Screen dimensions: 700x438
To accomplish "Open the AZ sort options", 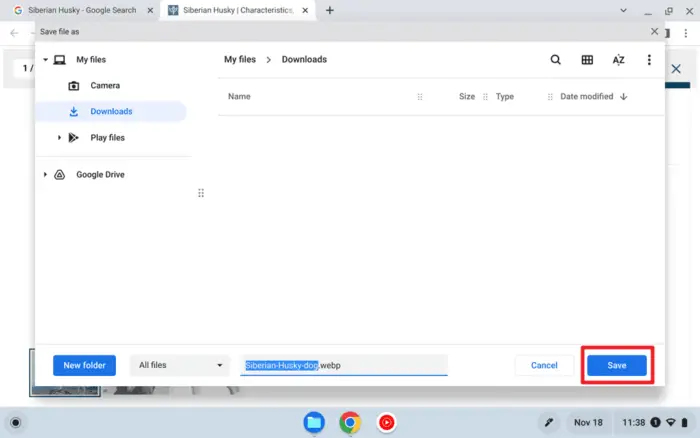I will point(618,59).
